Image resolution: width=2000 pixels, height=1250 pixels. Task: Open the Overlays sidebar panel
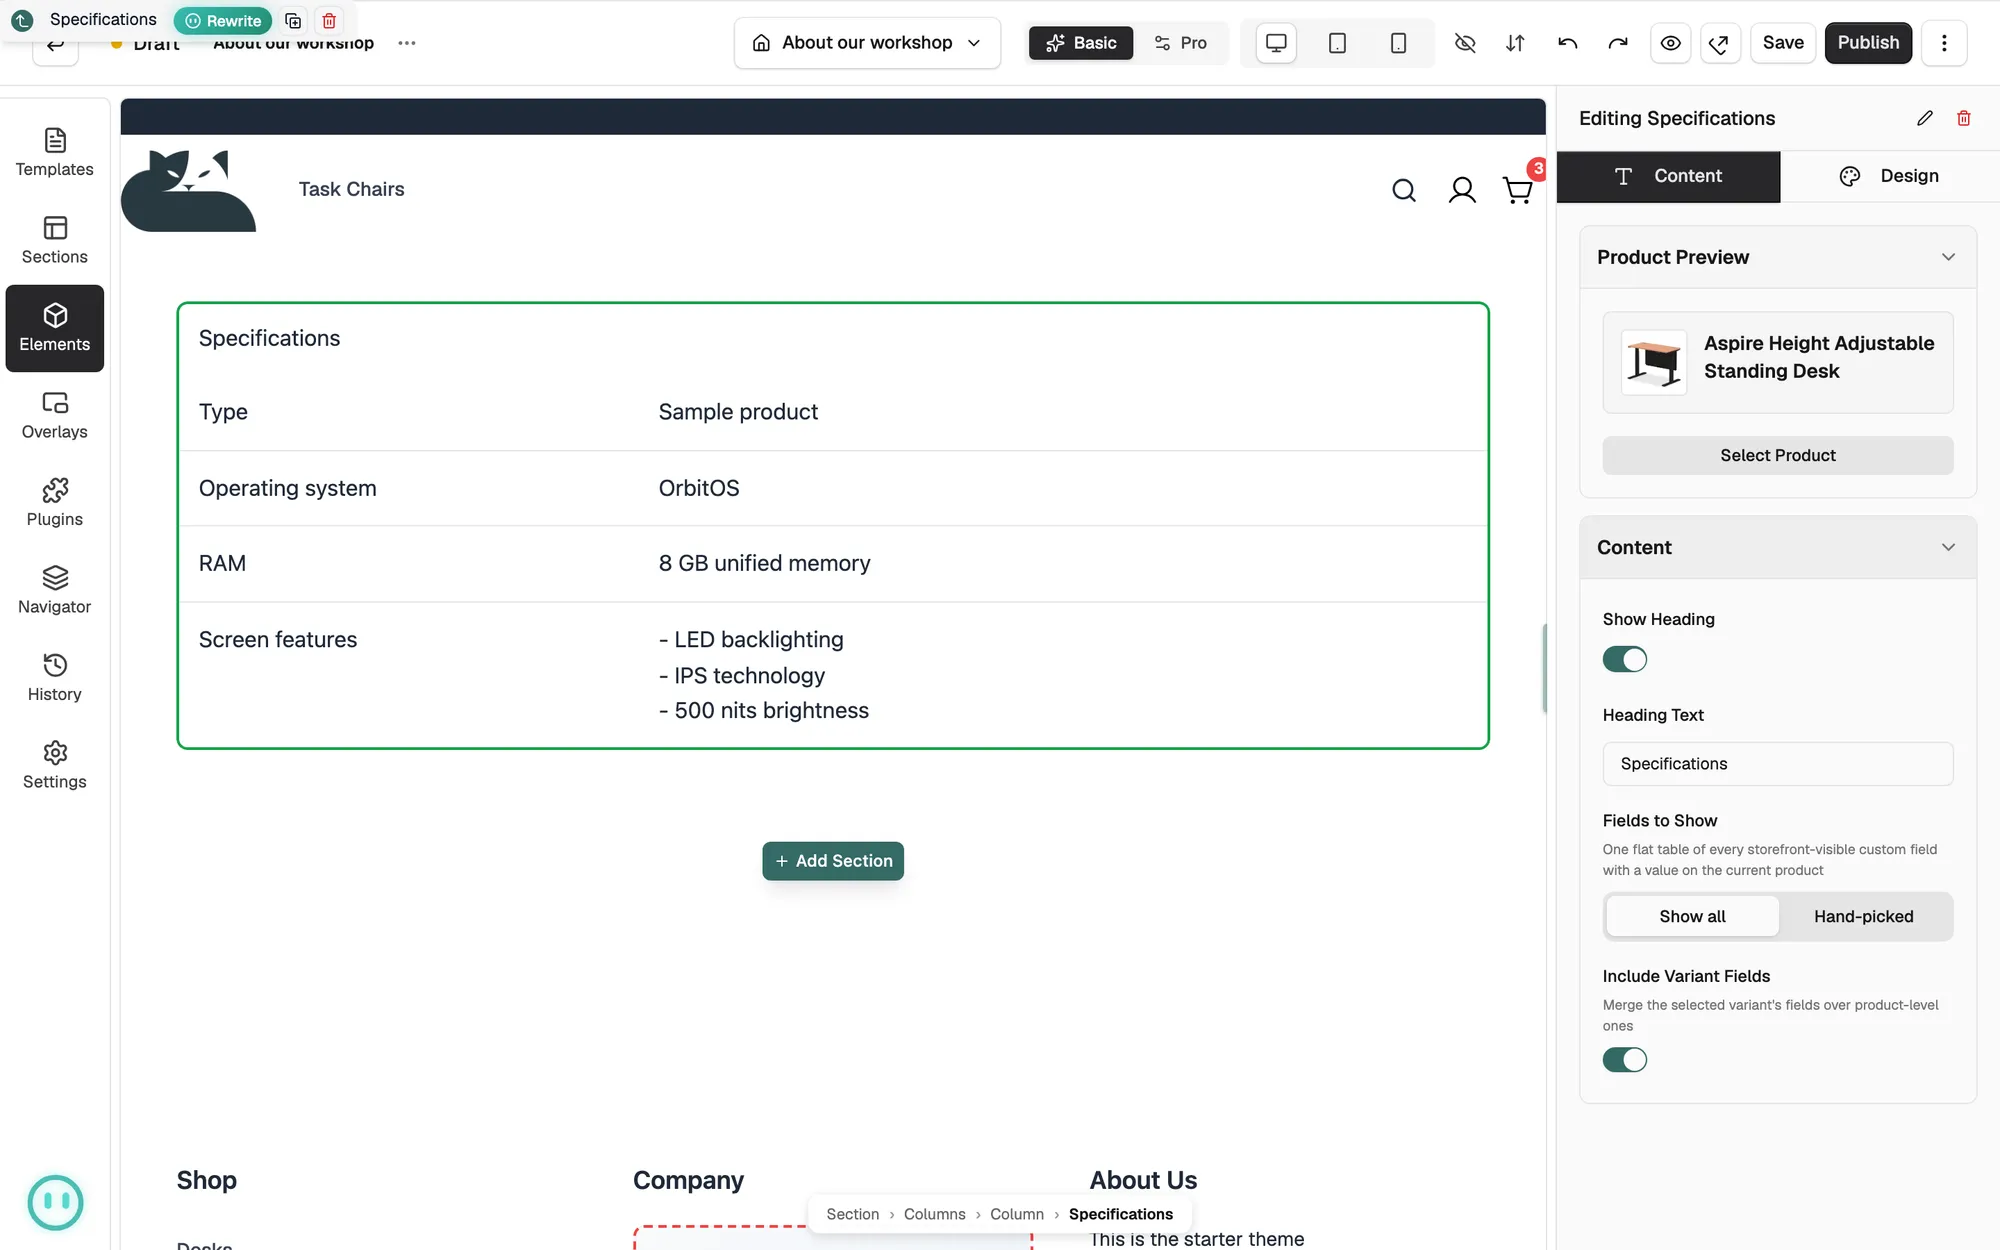coord(55,416)
